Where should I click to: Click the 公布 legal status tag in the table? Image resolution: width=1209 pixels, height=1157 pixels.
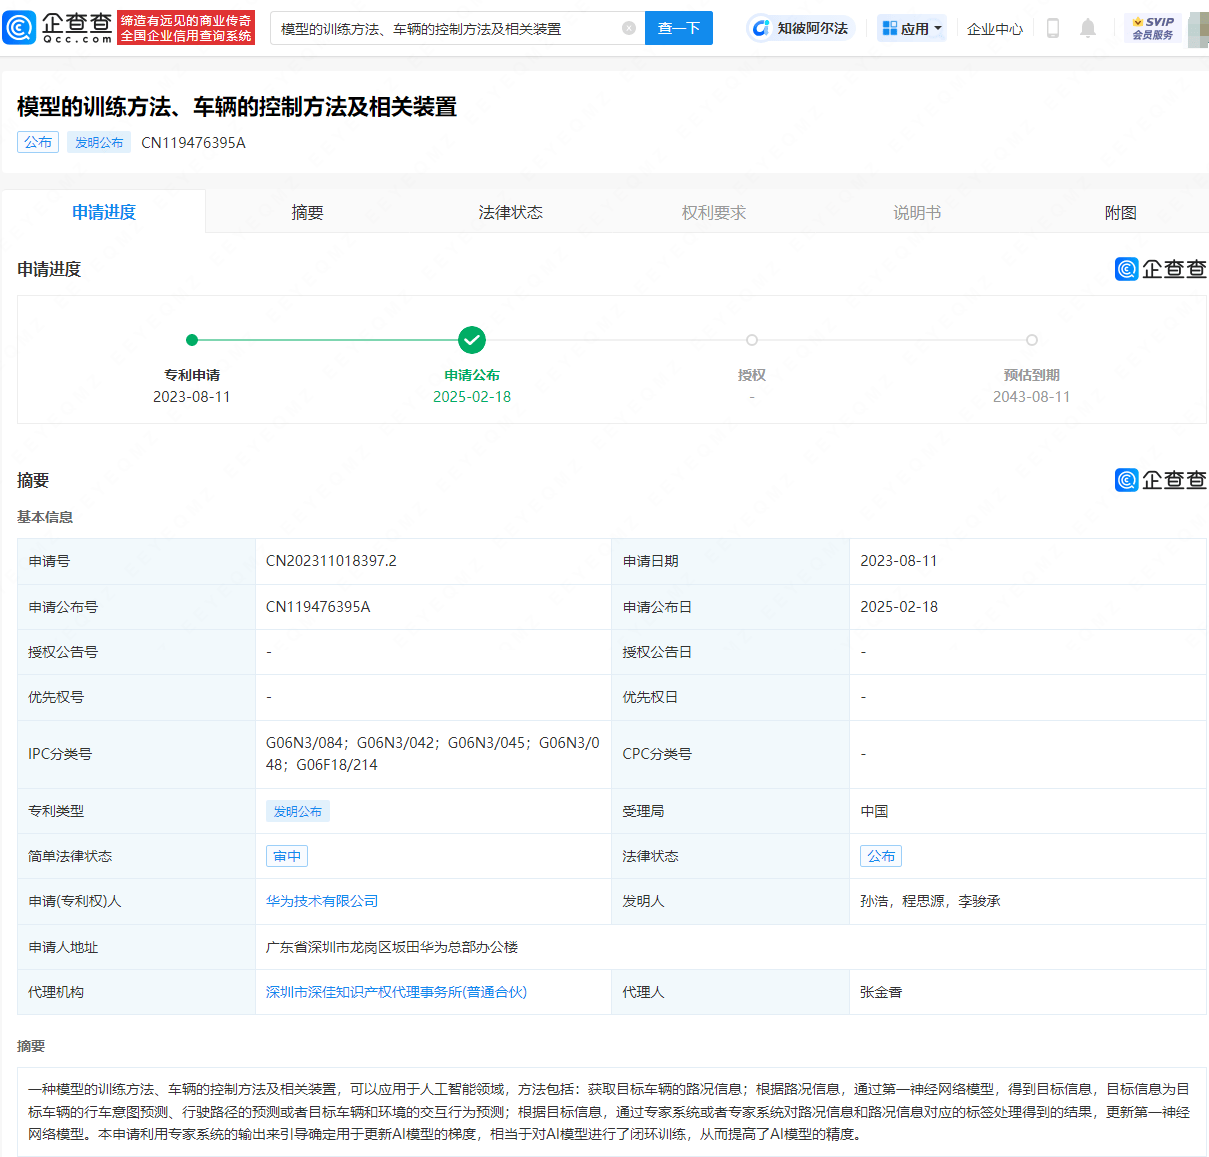881,856
